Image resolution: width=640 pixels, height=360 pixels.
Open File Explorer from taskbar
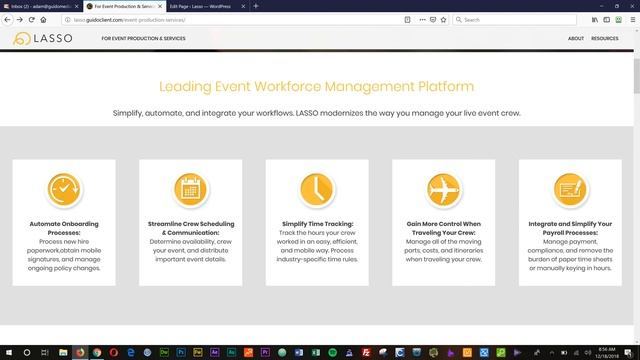[63, 352]
